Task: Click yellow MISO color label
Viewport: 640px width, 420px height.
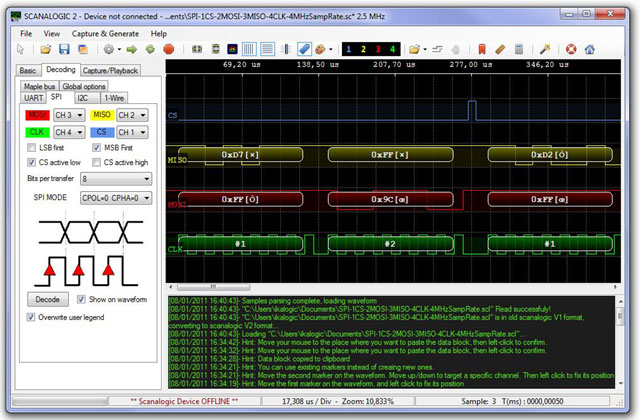Action: click(102, 115)
